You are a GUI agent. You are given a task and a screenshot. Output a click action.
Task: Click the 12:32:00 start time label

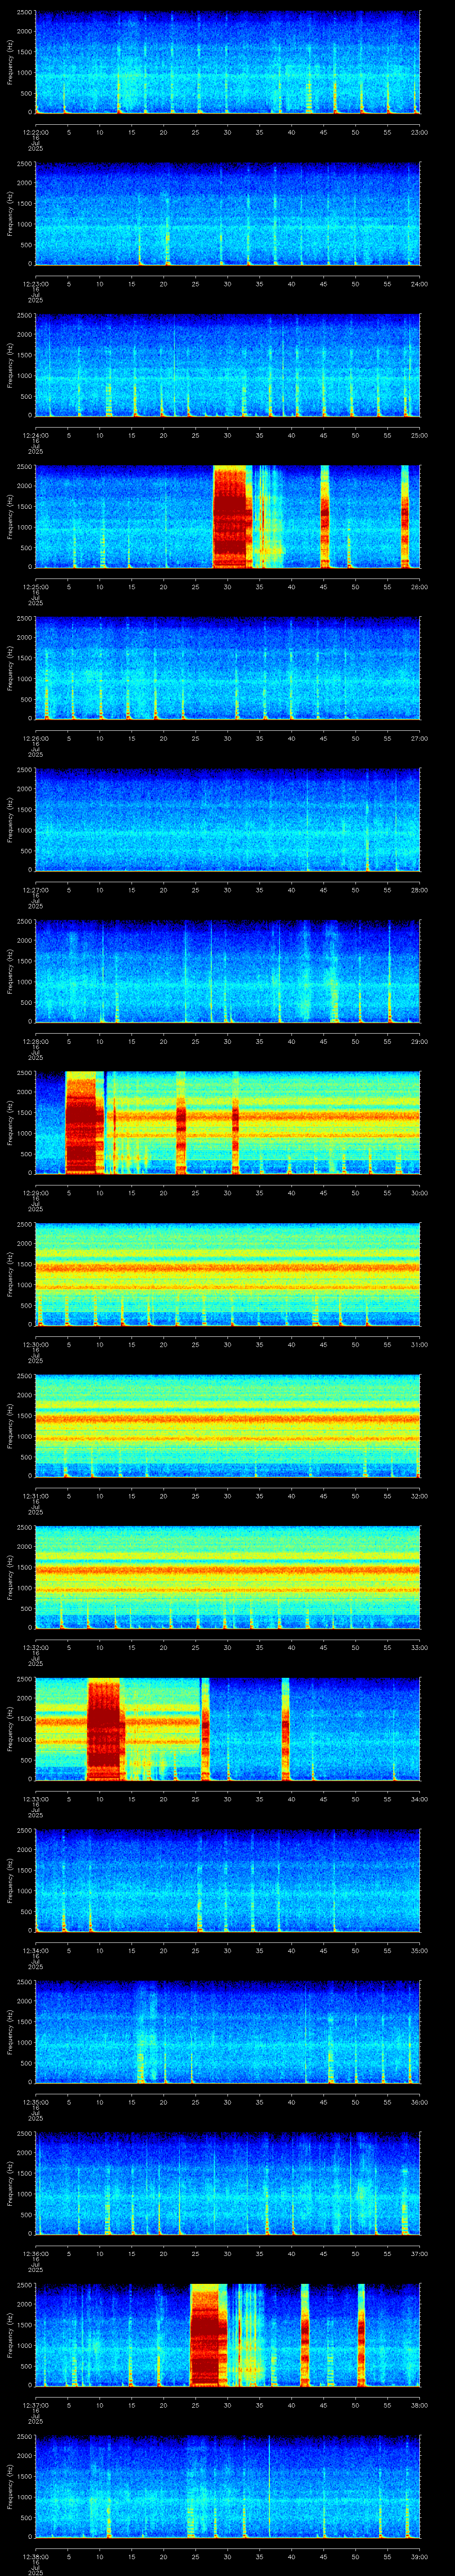tap(35, 1647)
